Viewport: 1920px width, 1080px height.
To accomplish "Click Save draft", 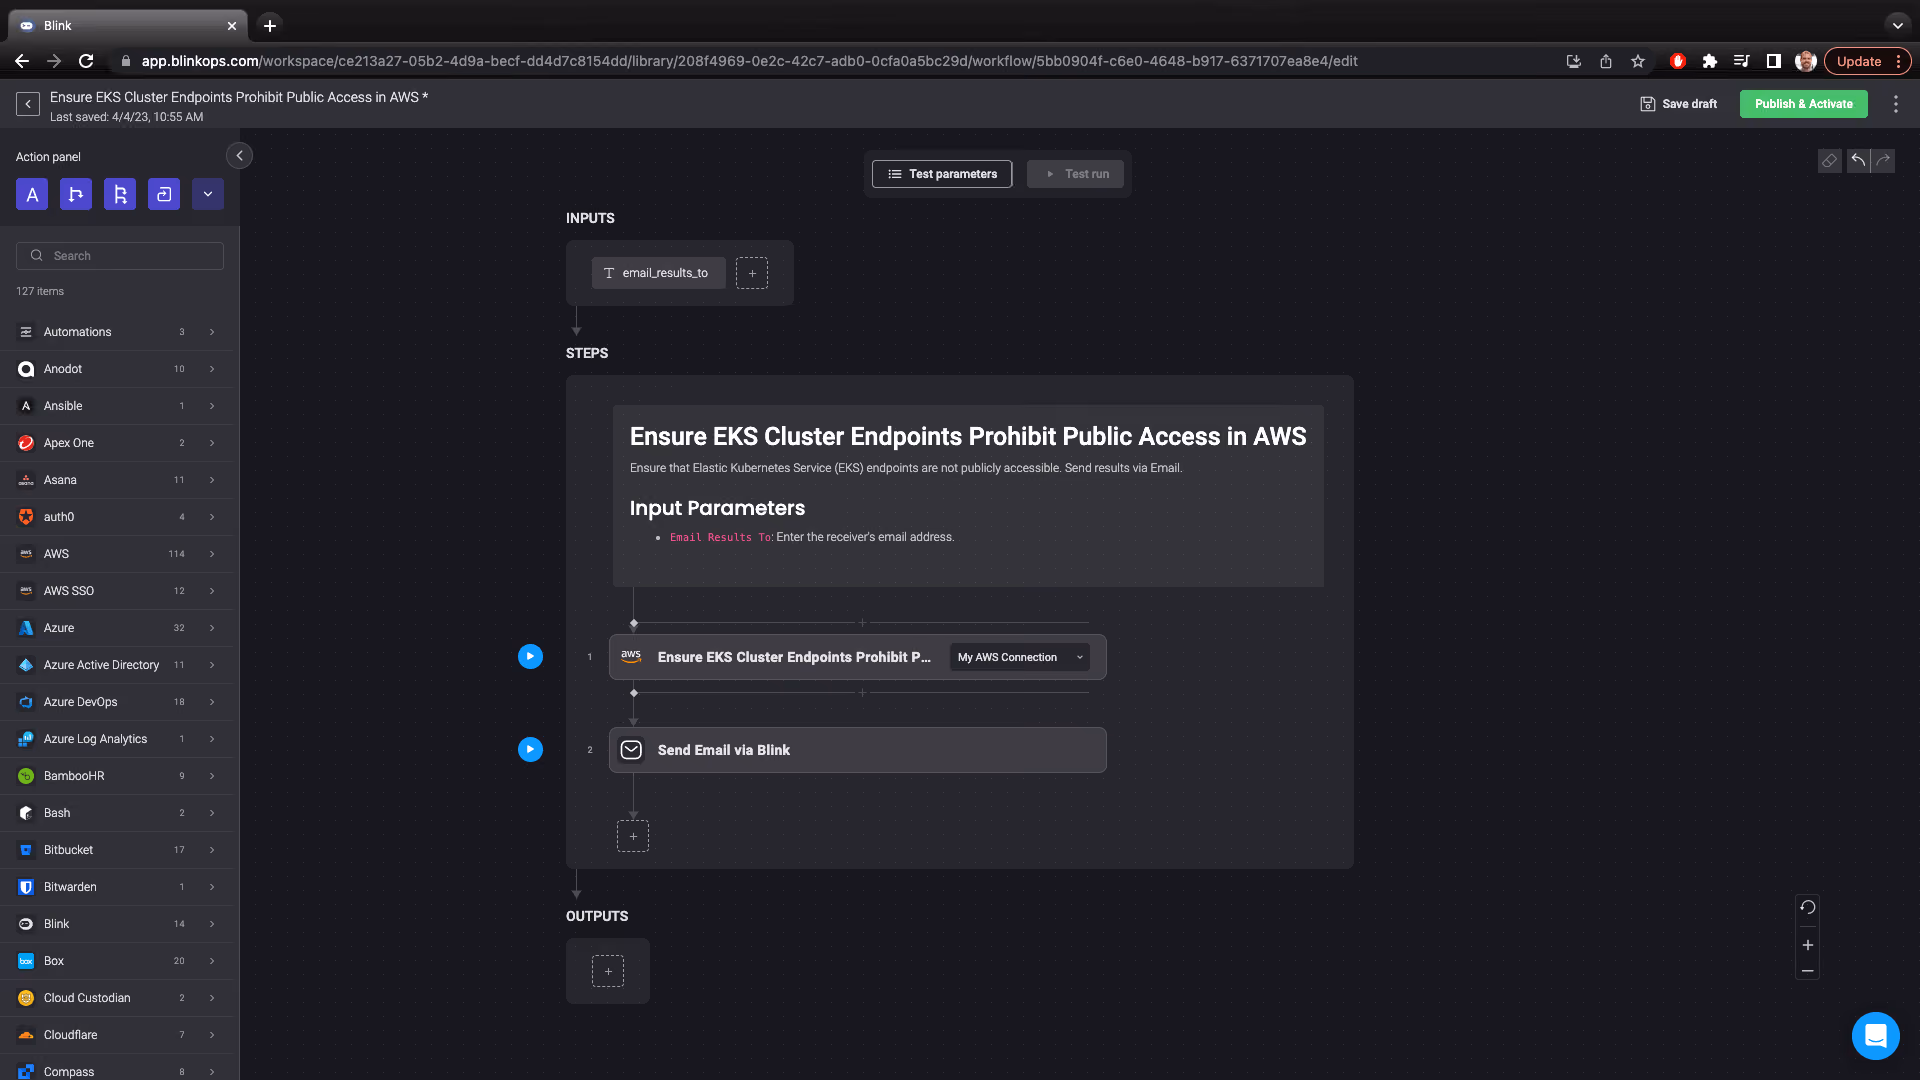I will [x=1679, y=104].
